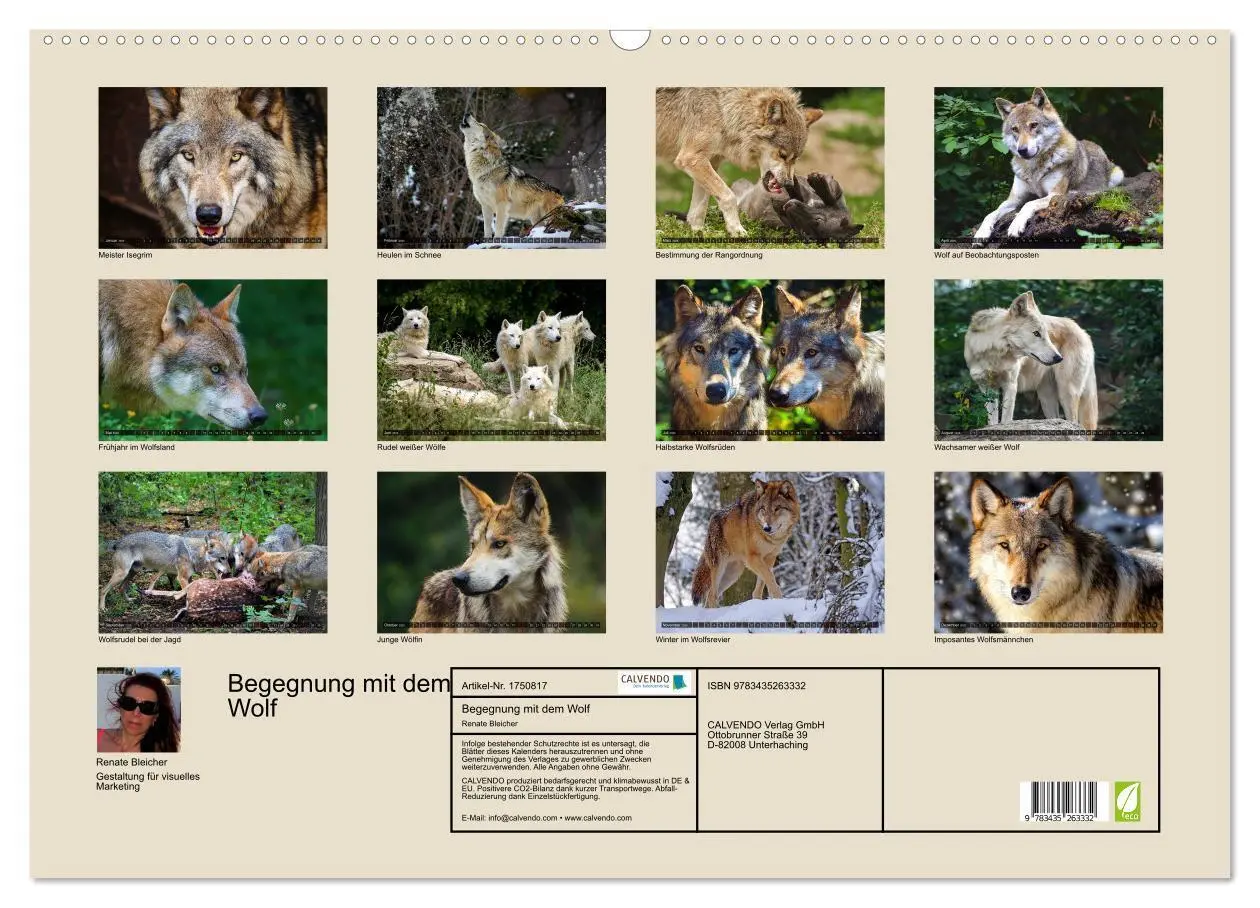Click the caption Wachsamer weißer Wolf
This screenshot has height=908, width=1260.
click(977, 447)
